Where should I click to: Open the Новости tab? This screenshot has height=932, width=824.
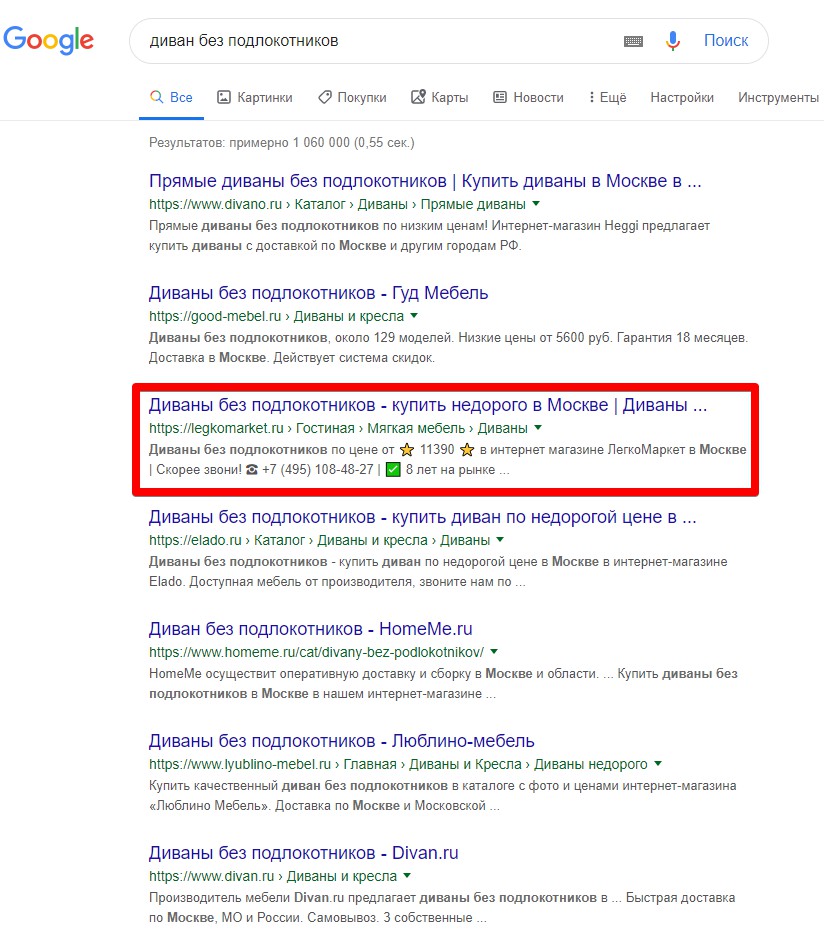[x=529, y=97]
